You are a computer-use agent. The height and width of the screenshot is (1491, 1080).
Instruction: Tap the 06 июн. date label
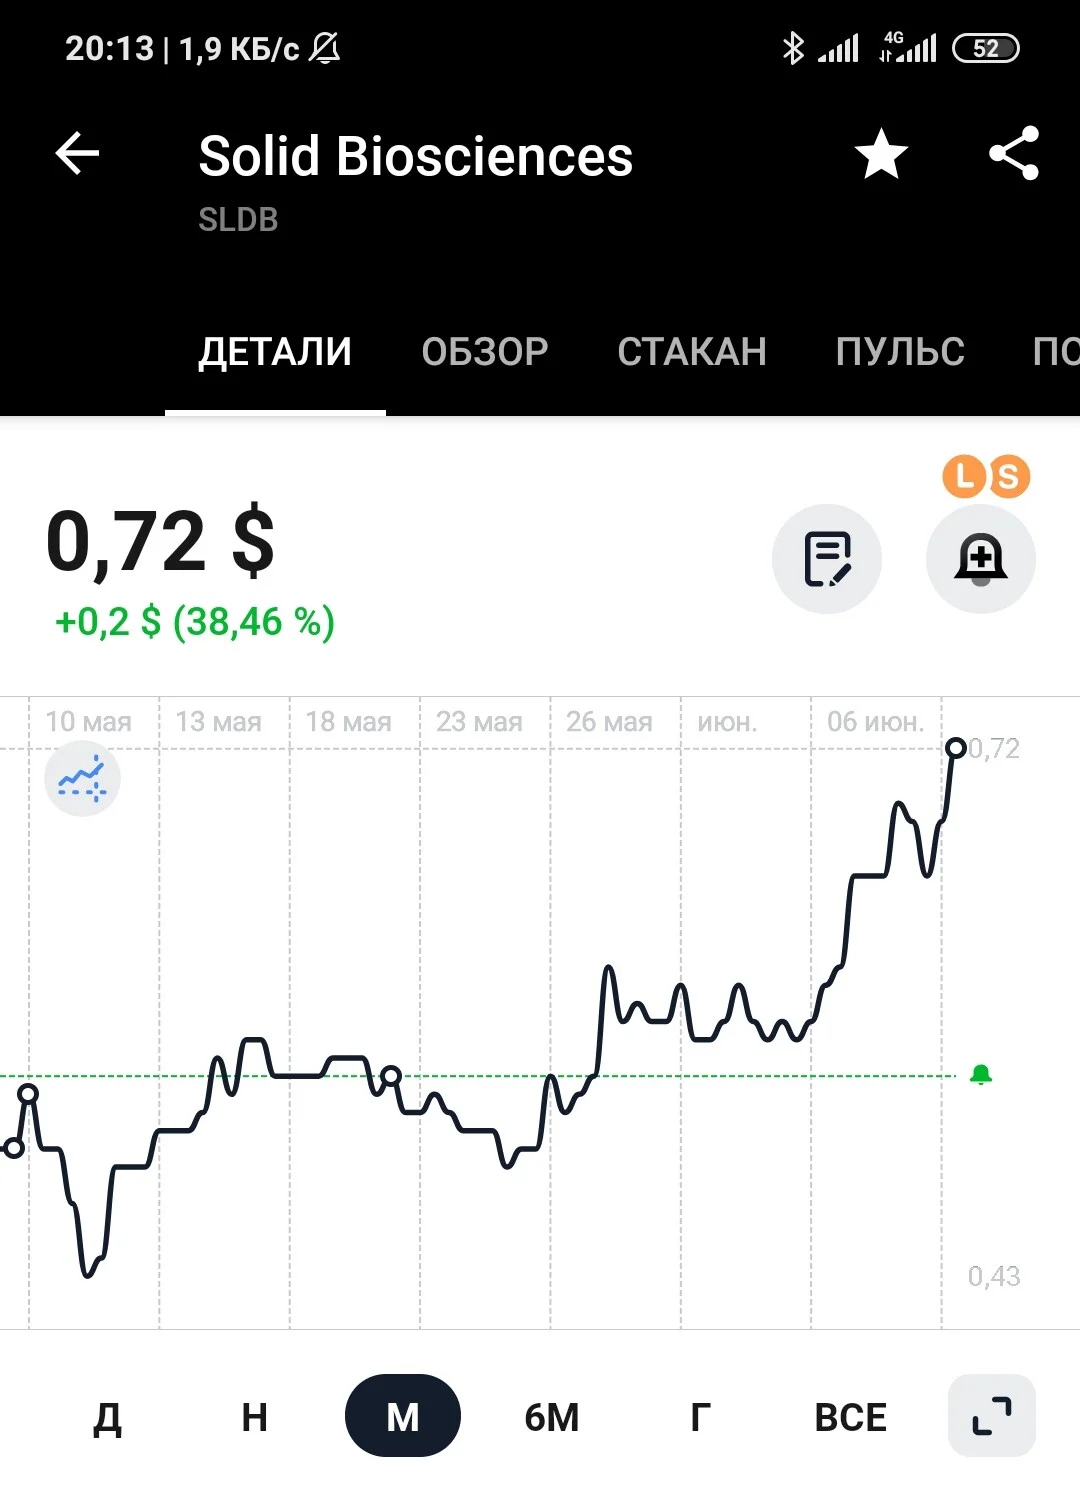[x=876, y=722]
